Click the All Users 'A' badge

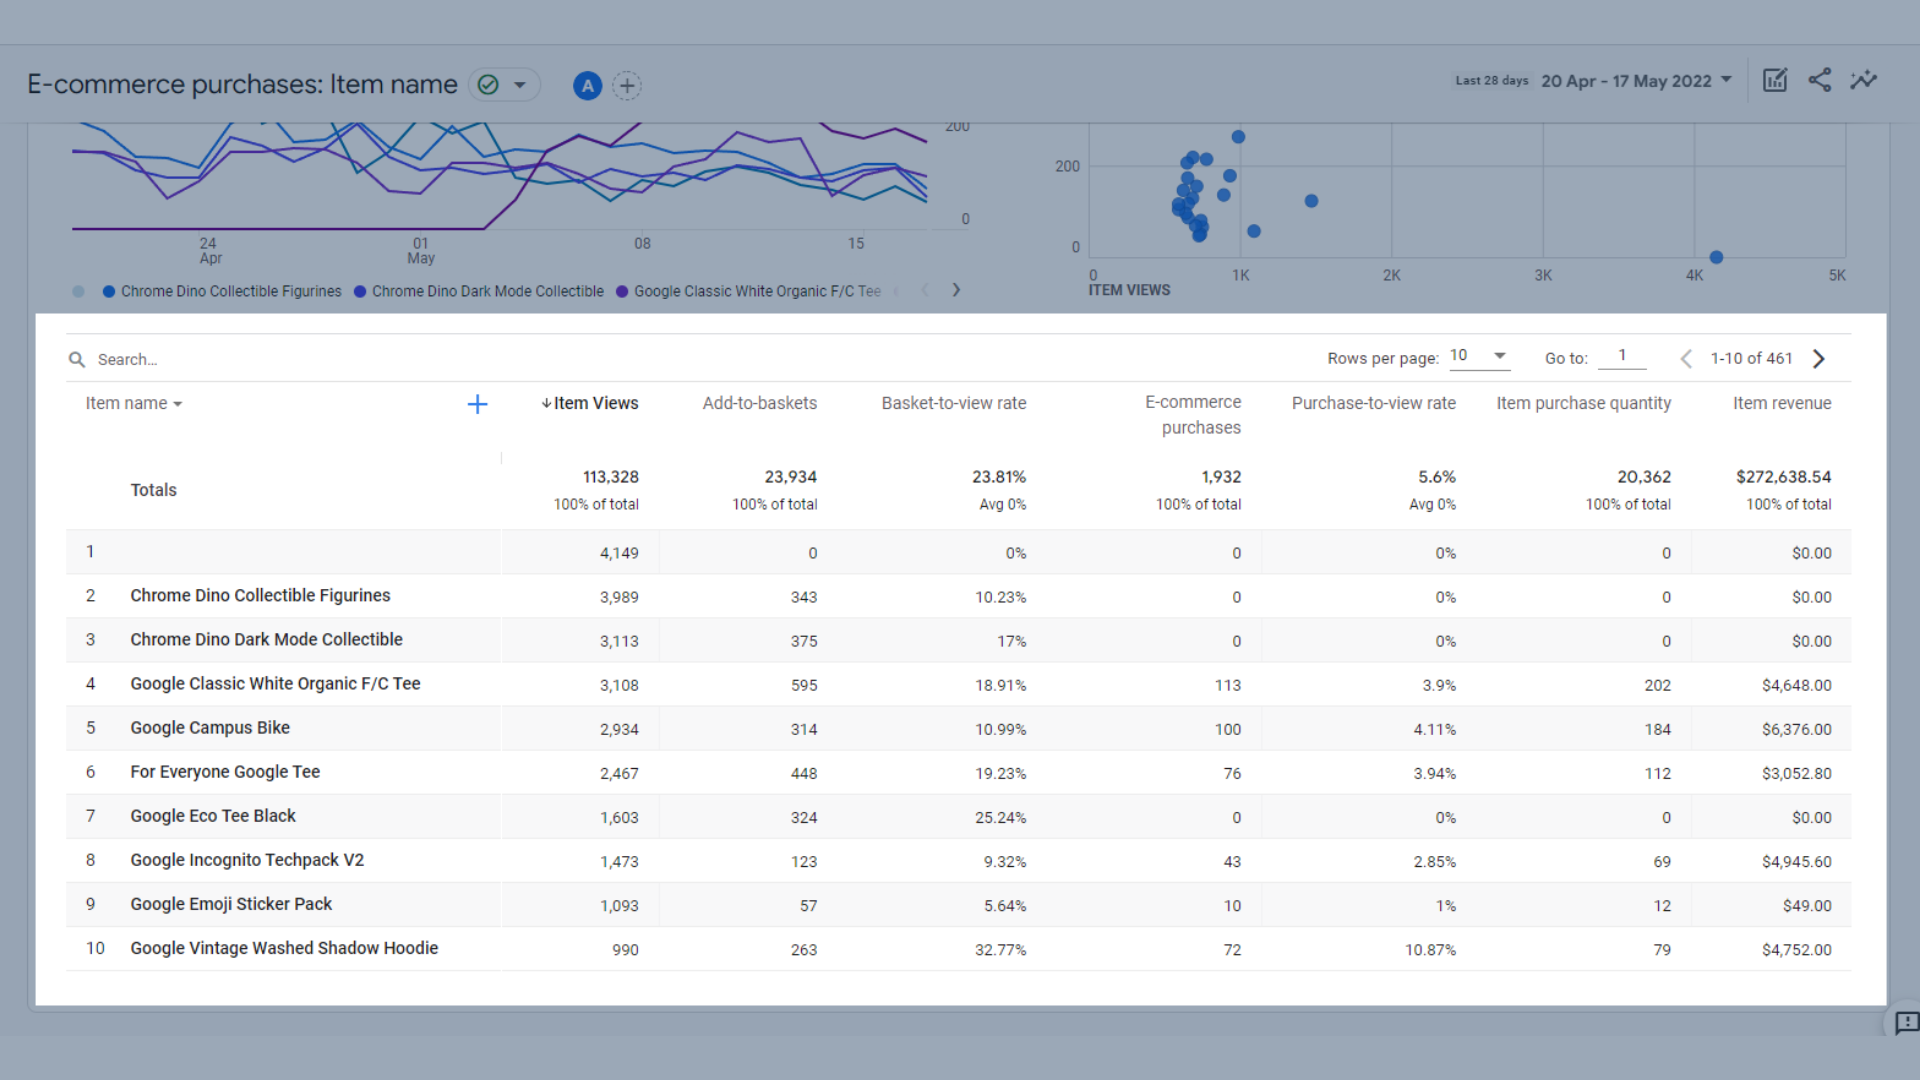click(x=587, y=86)
